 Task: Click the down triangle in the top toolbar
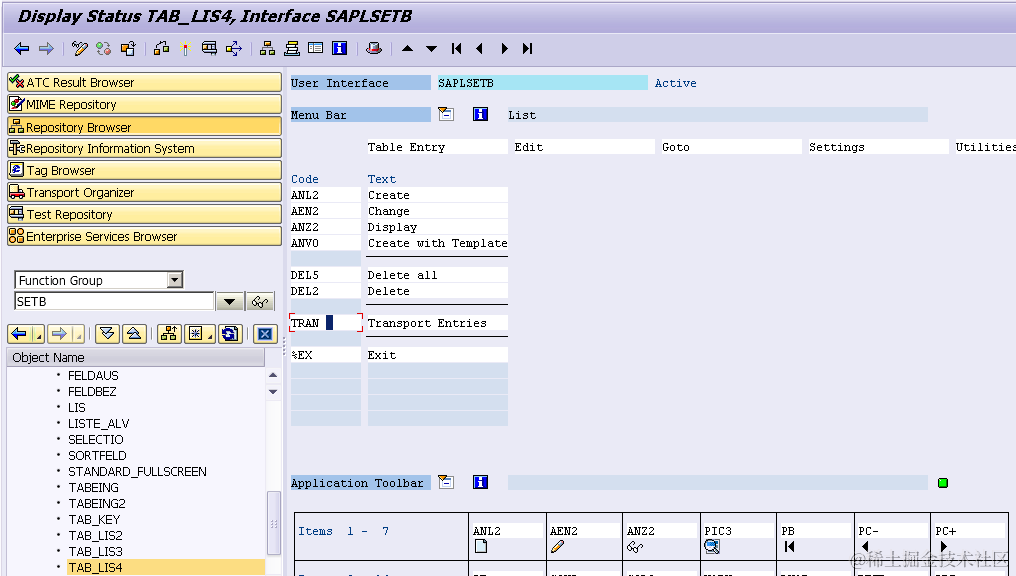432,49
